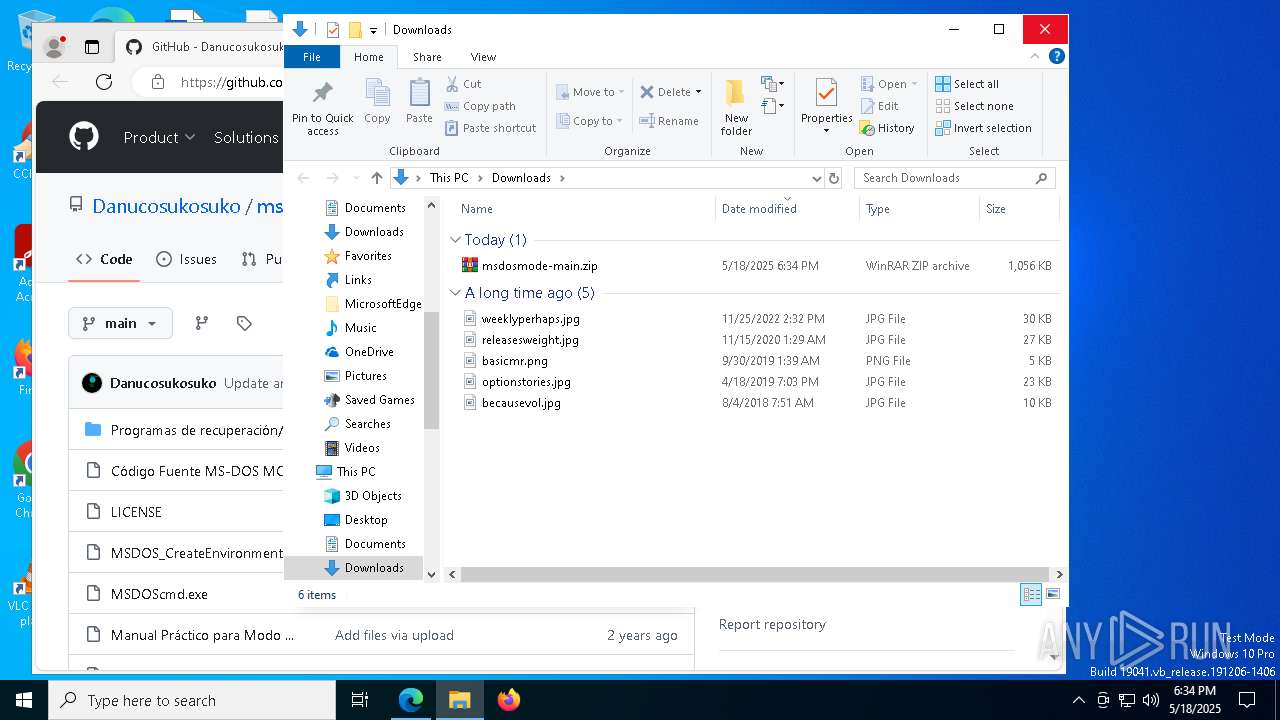The width and height of the screenshot is (1280, 720).
Task: Open Copy to dropdown
Action: click(x=589, y=121)
